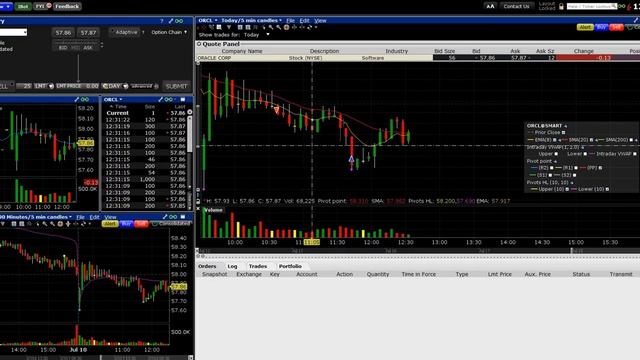Click the Feedback button
640x360 pixels.
click(67, 6)
